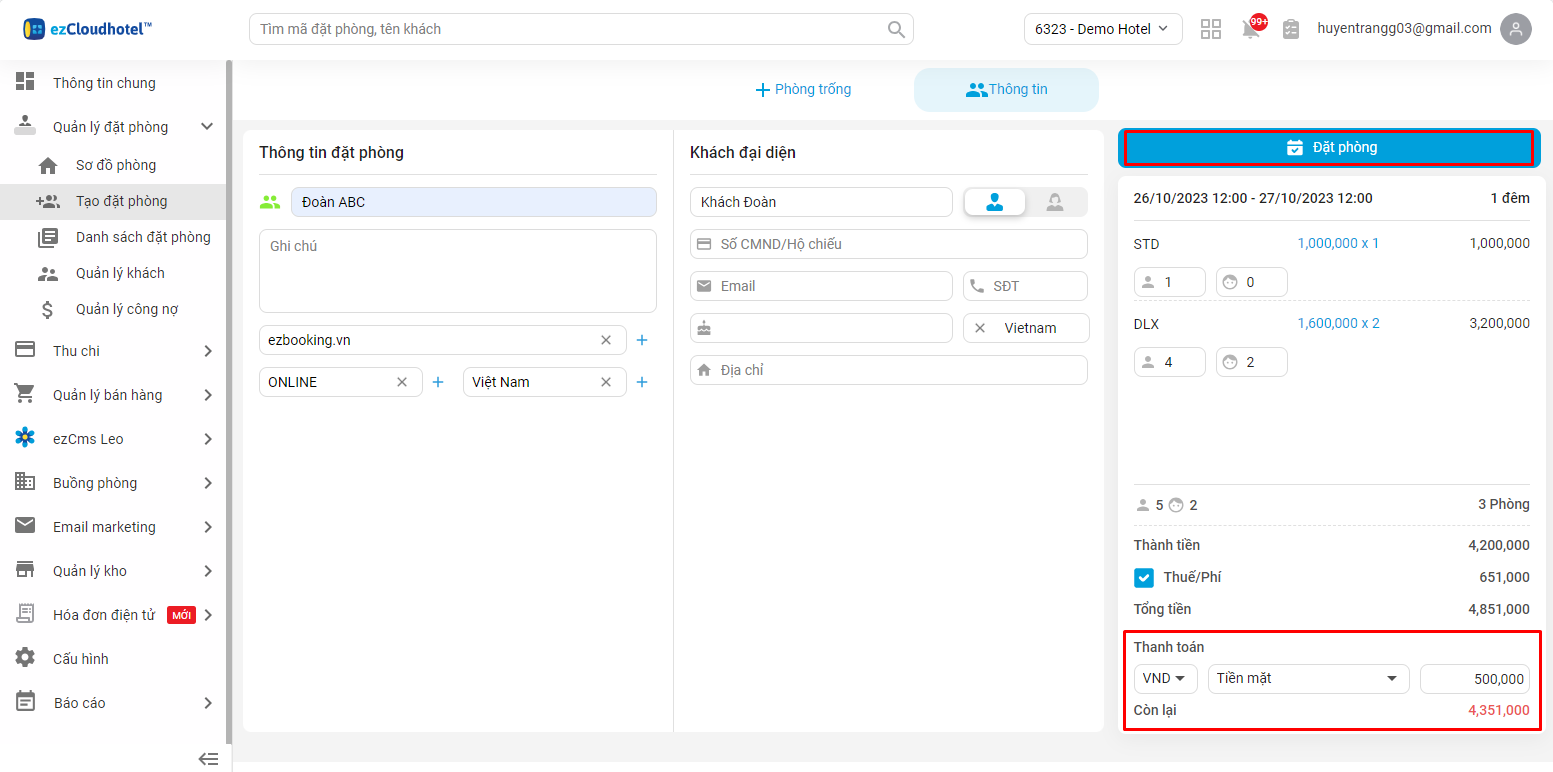
Task: Open Danh sách đặt phòng menu item
Action: (x=143, y=237)
